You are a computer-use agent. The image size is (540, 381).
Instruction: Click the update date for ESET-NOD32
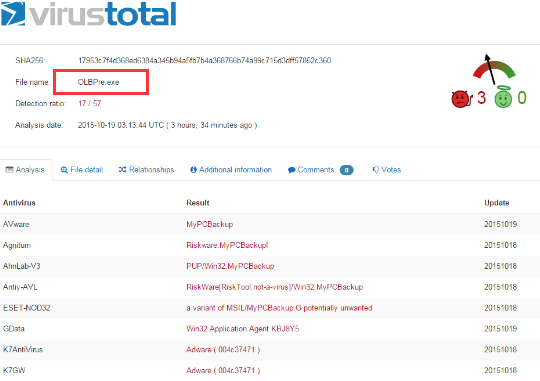click(x=500, y=308)
